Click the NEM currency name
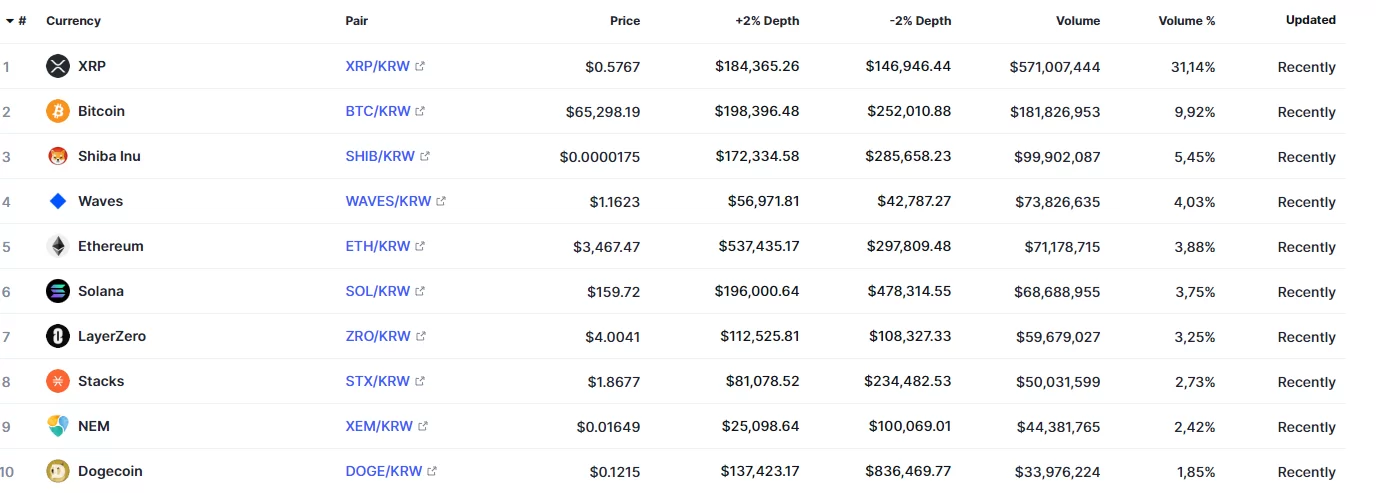The height and width of the screenshot is (493, 1376). click(94, 426)
